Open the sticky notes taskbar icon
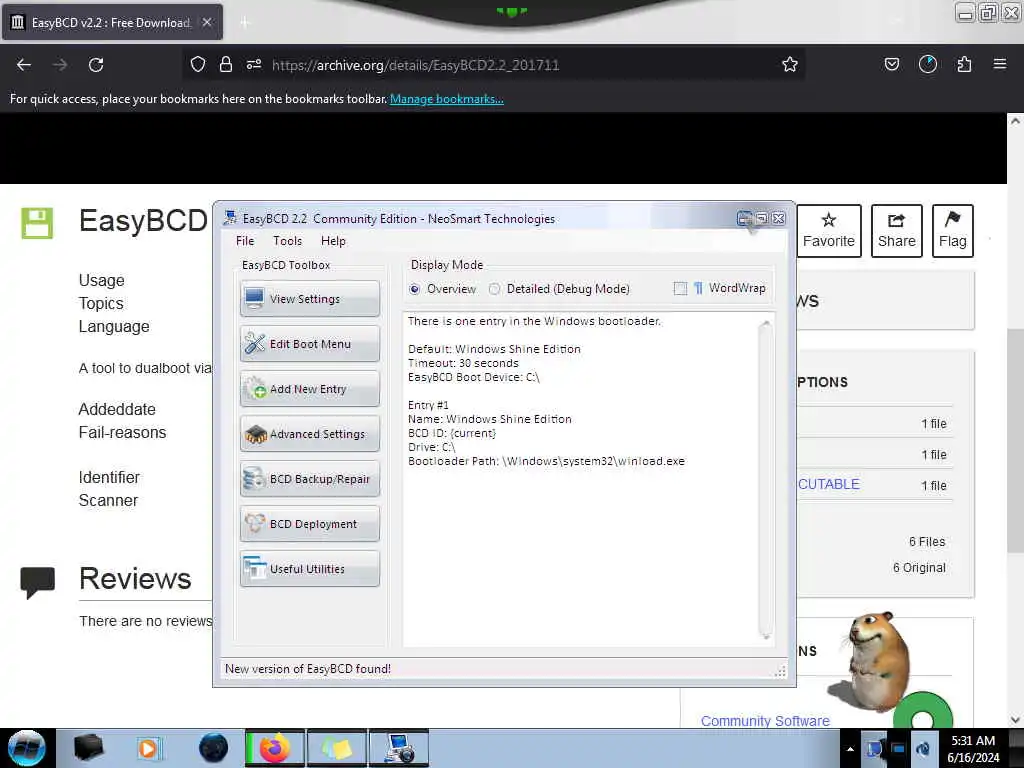1024x768 pixels. 336,748
